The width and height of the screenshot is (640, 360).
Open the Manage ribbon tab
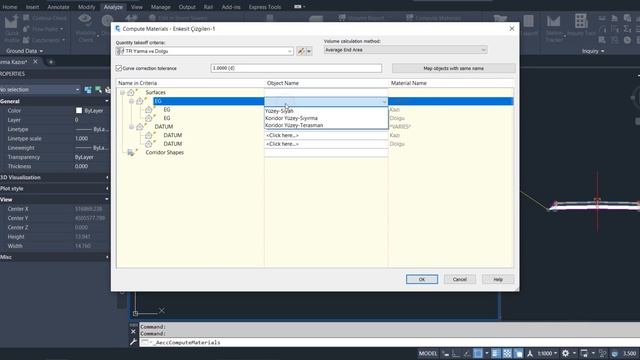[x=161, y=7]
